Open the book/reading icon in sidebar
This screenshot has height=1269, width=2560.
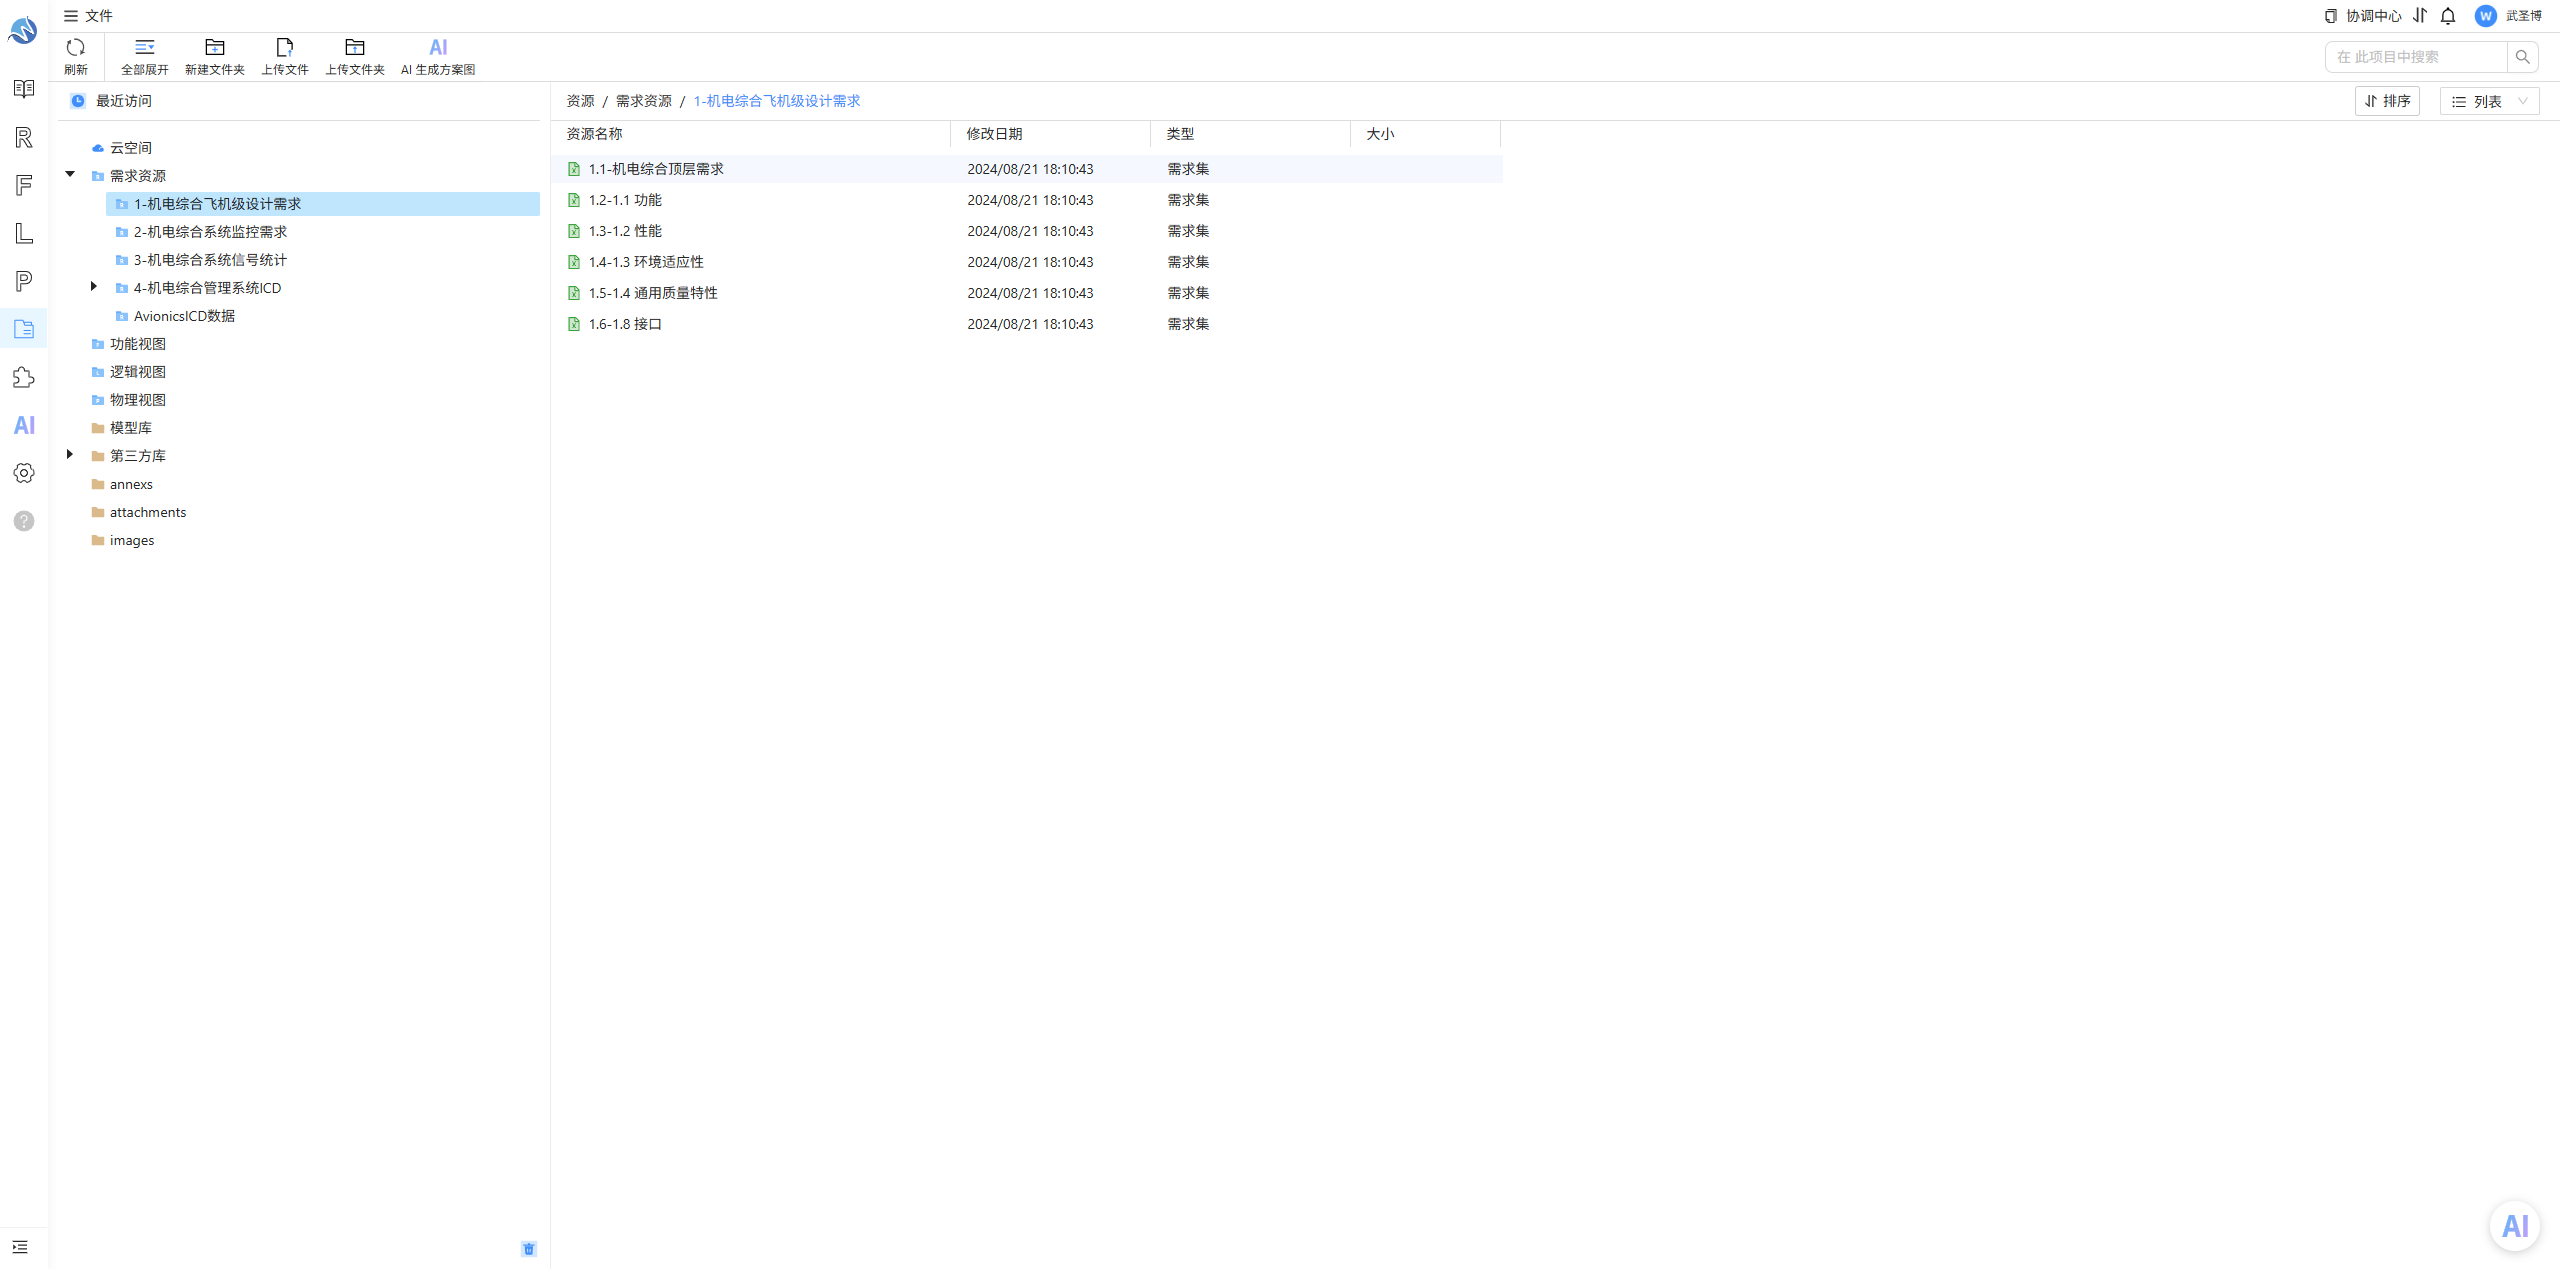click(x=24, y=89)
